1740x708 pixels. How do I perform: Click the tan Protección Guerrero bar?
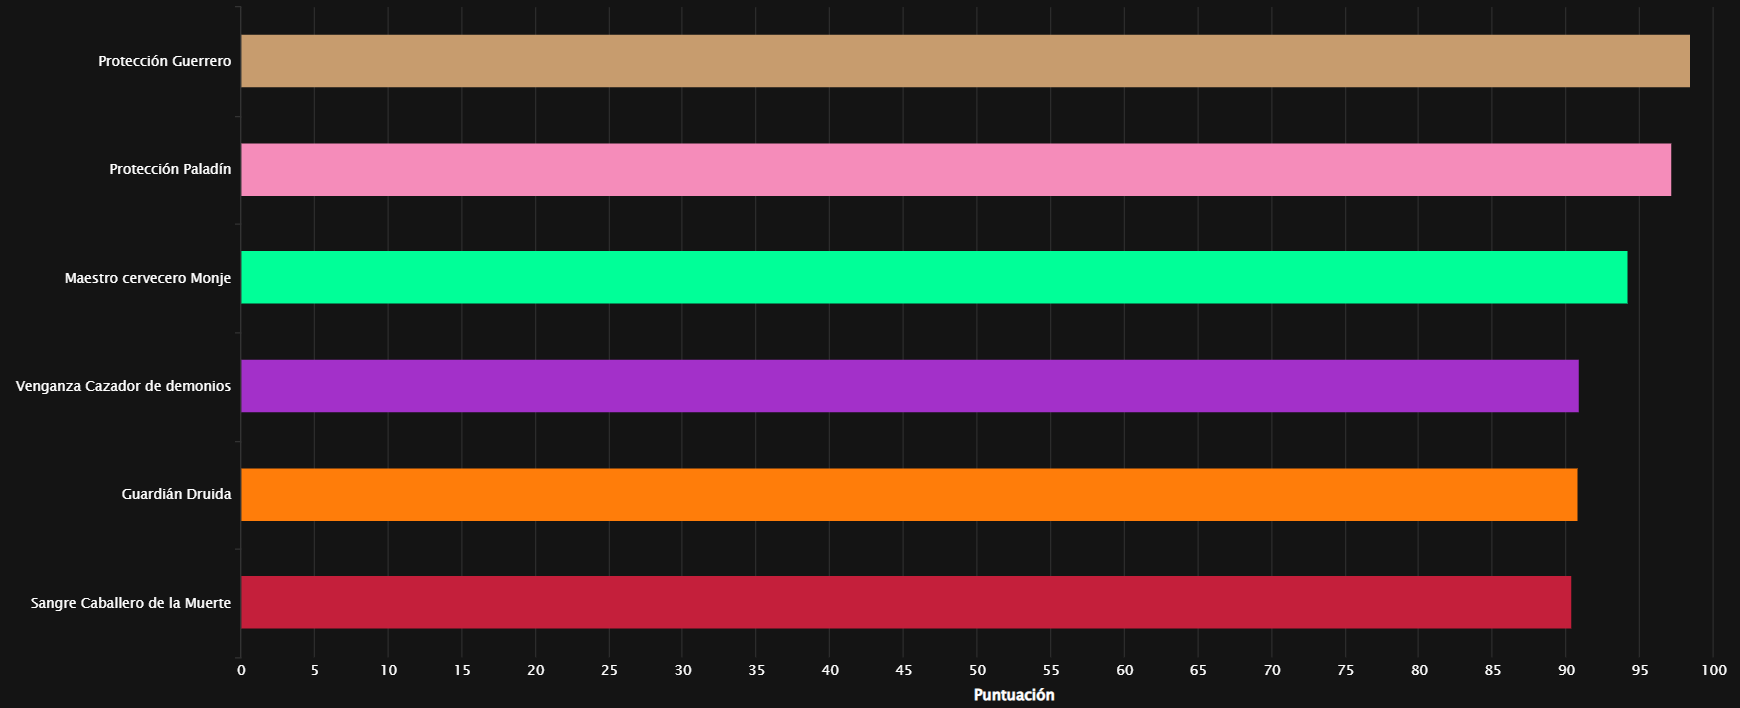pyautogui.click(x=965, y=61)
